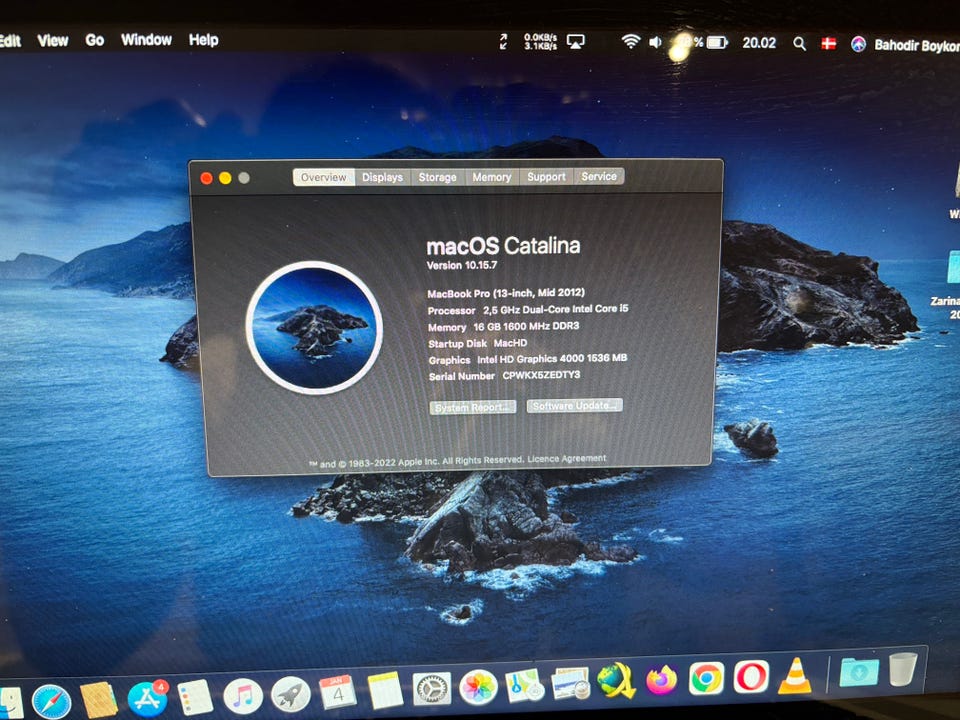
Task: Open the Bahodir user account menu
Action: 917,45
